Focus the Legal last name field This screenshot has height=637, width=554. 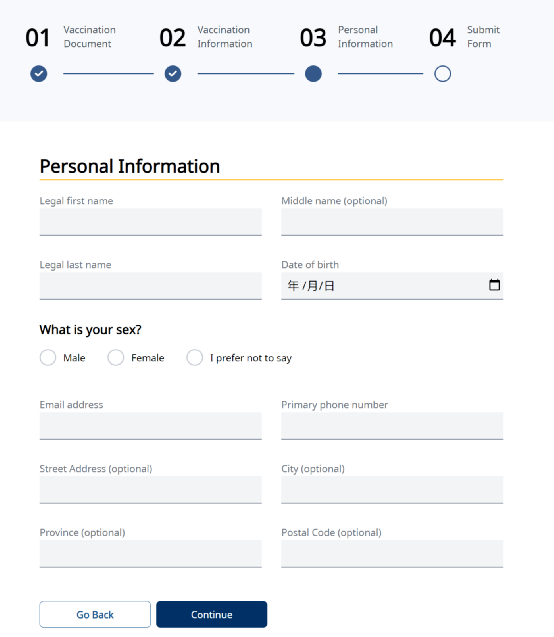[151, 286]
